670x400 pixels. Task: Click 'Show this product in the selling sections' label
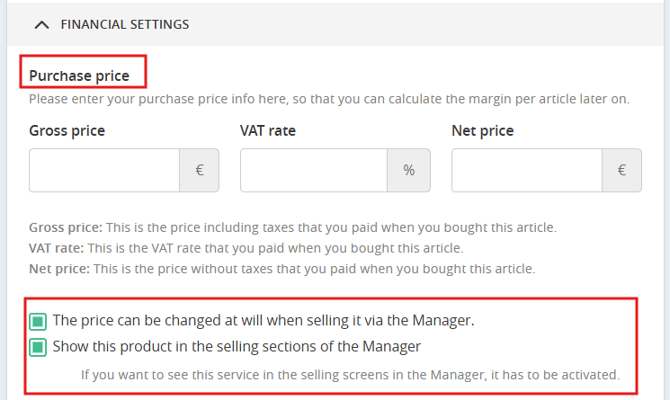pyautogui.click(x=237, y=346)
